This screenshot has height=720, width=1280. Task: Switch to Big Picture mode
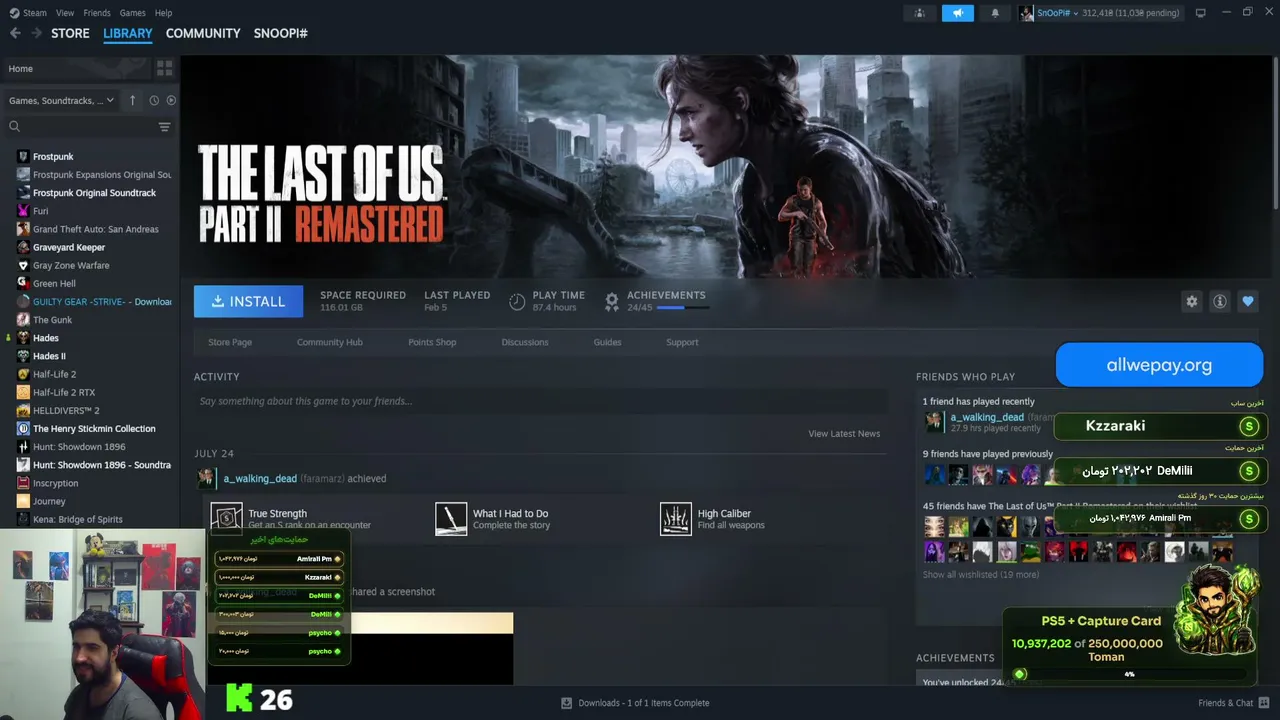click(1201, 13)
